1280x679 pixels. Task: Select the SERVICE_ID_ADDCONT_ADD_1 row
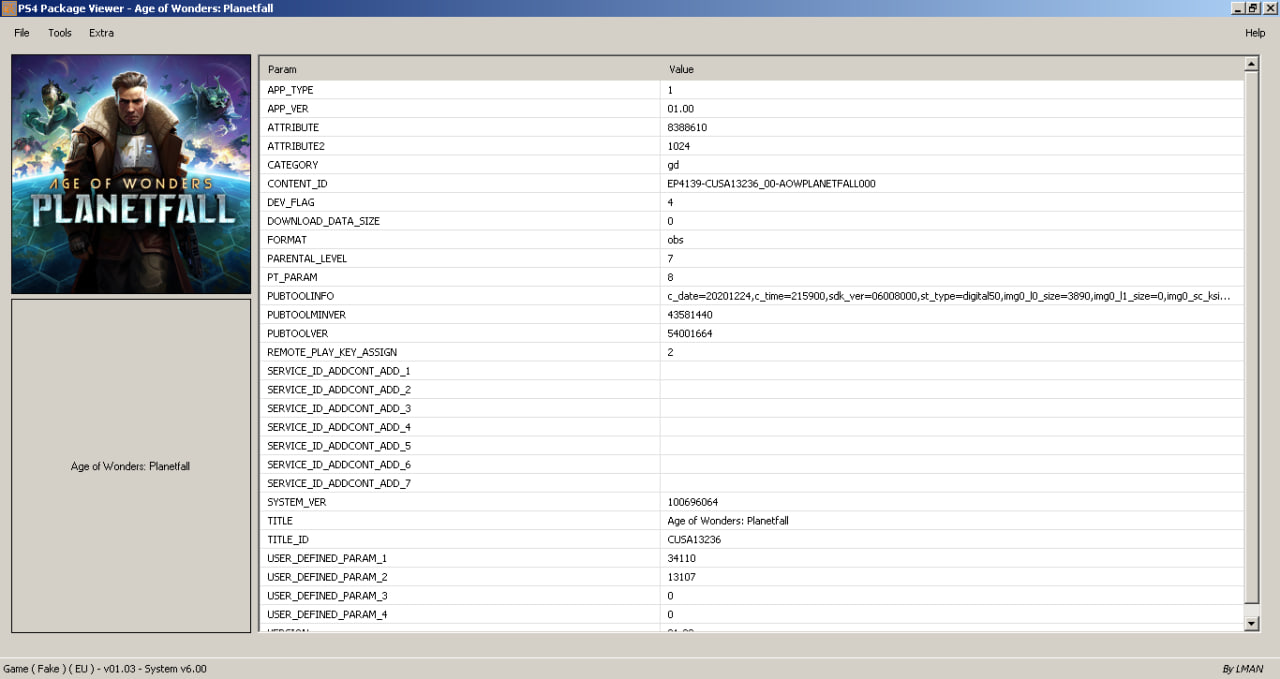tap(752, 371)
